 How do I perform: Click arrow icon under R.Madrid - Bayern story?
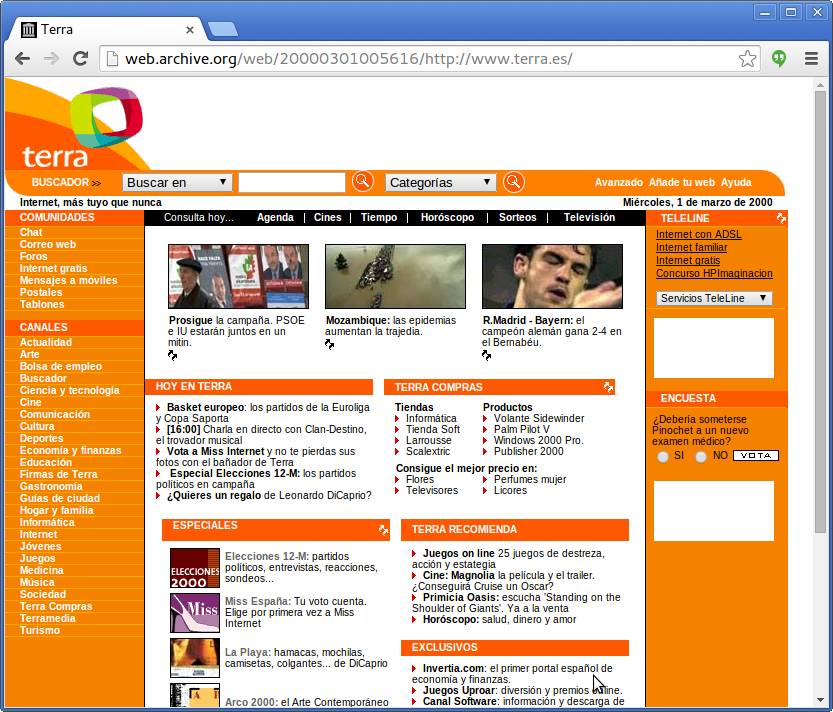click(486, 355)
